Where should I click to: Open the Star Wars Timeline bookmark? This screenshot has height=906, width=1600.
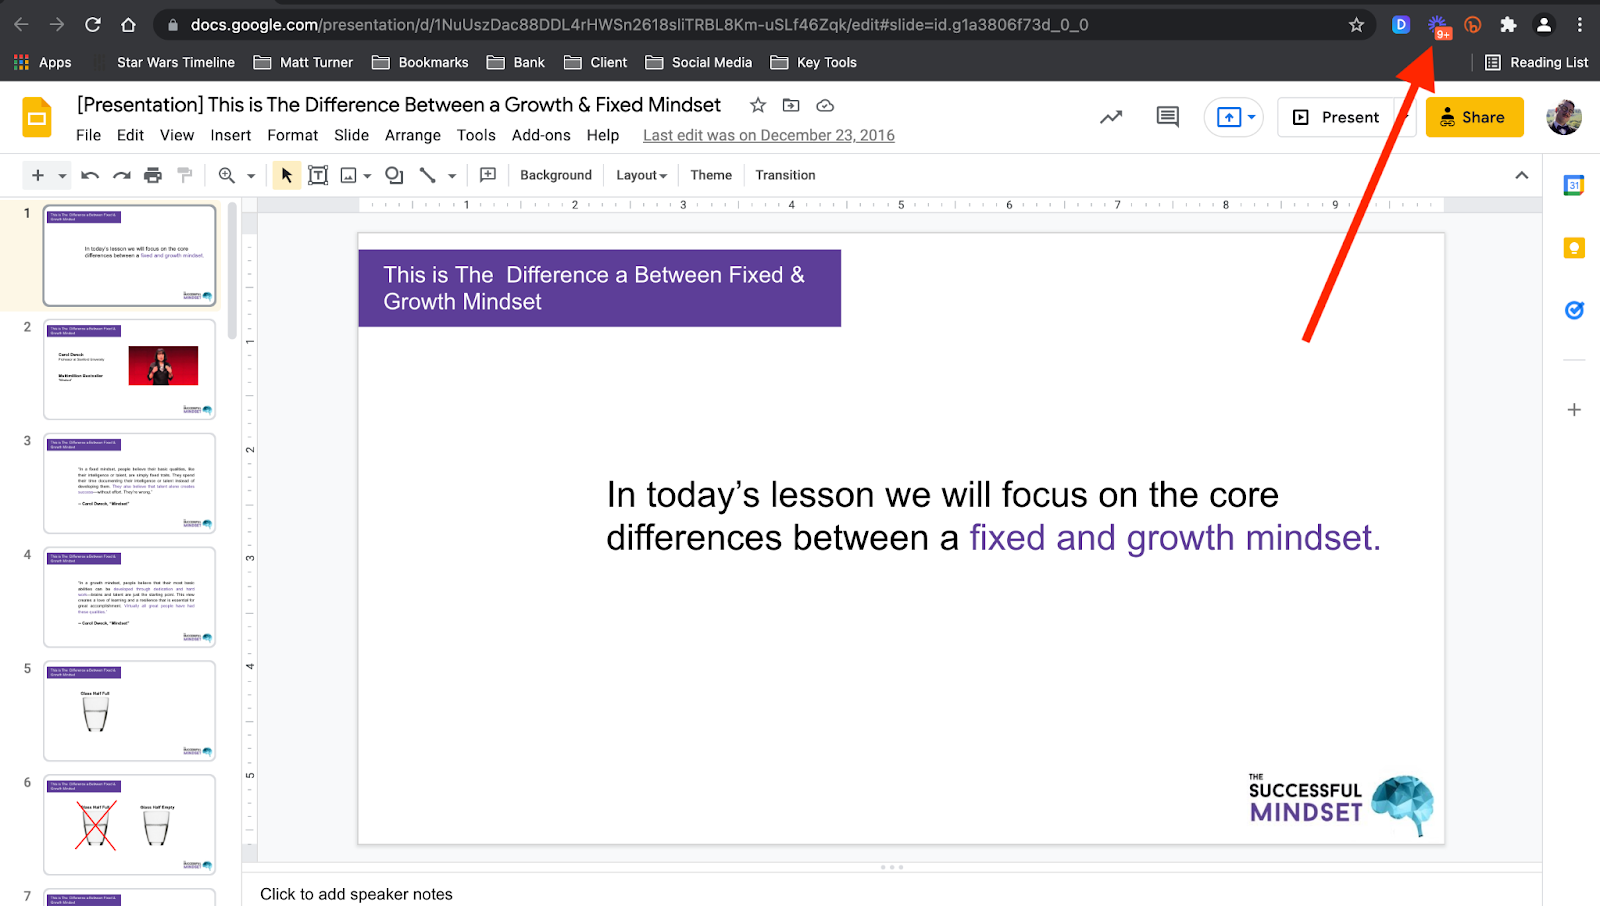pyautogui.click(x=175, y=62)
